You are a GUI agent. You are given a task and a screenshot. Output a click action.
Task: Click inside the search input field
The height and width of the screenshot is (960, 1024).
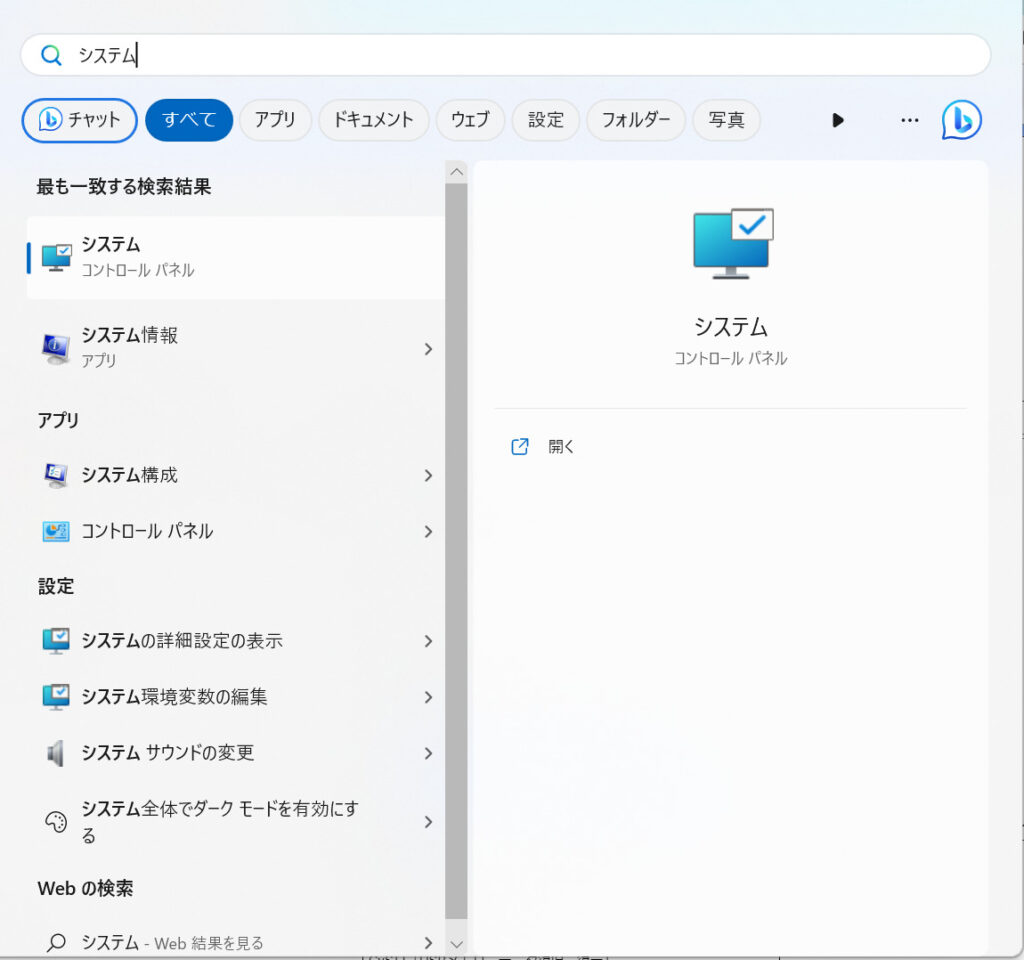coord(505,55)
